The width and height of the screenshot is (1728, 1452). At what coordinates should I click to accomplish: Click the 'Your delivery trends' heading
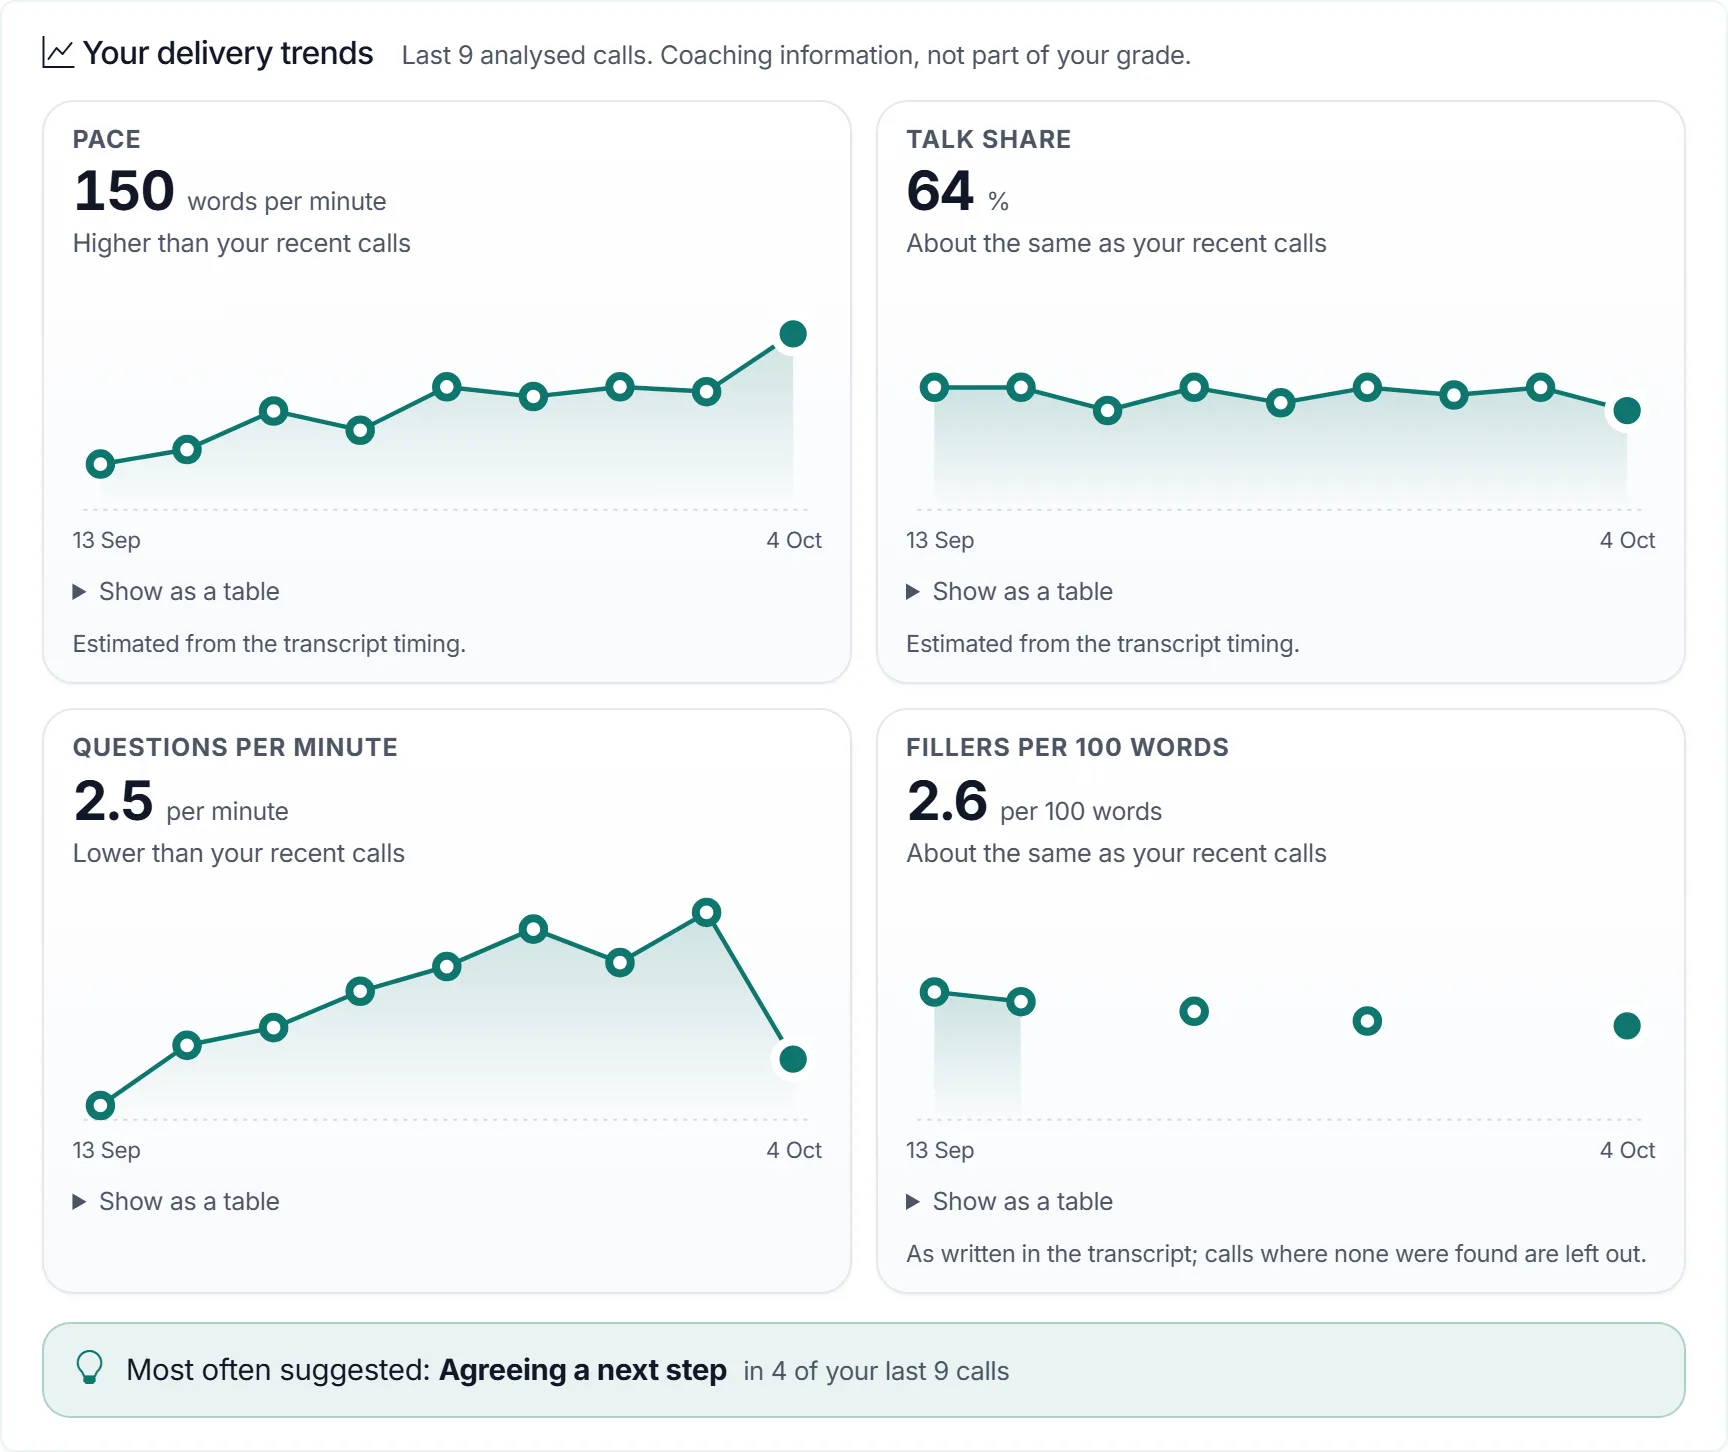pos(228,53)
